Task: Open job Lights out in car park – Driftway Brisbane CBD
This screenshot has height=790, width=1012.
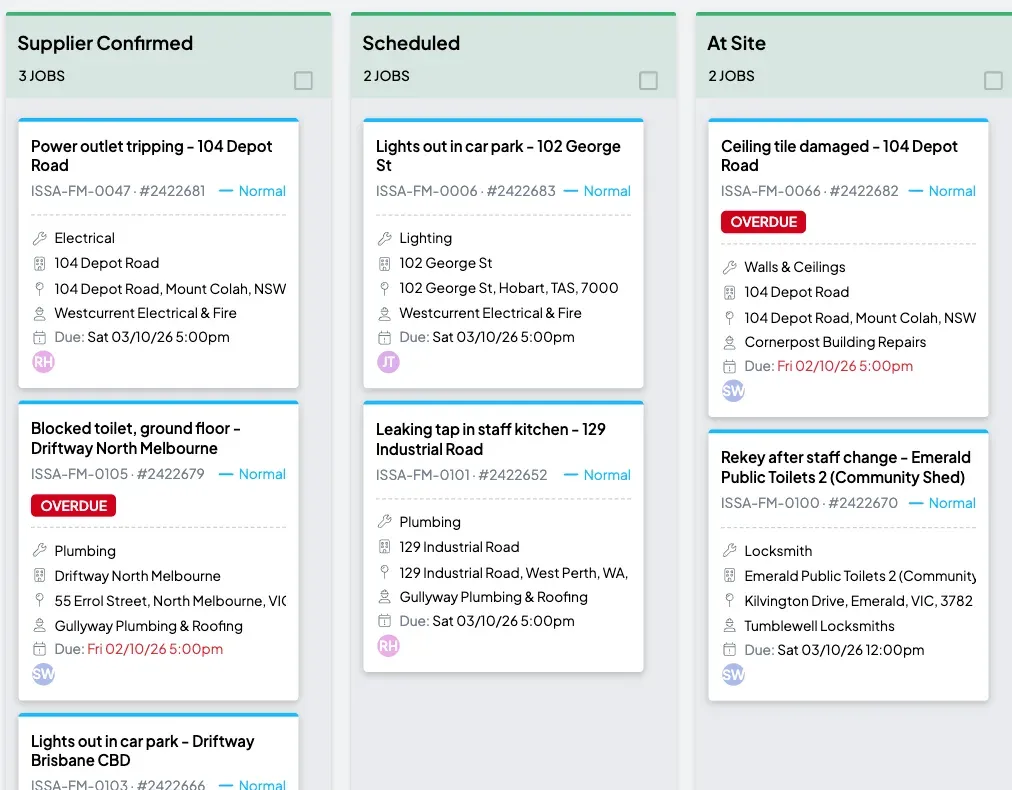Action: tap(143, 751)
